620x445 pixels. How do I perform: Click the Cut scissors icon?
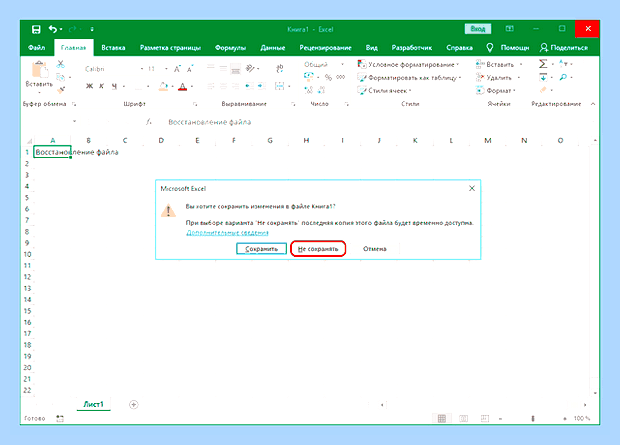click(60, 64)
